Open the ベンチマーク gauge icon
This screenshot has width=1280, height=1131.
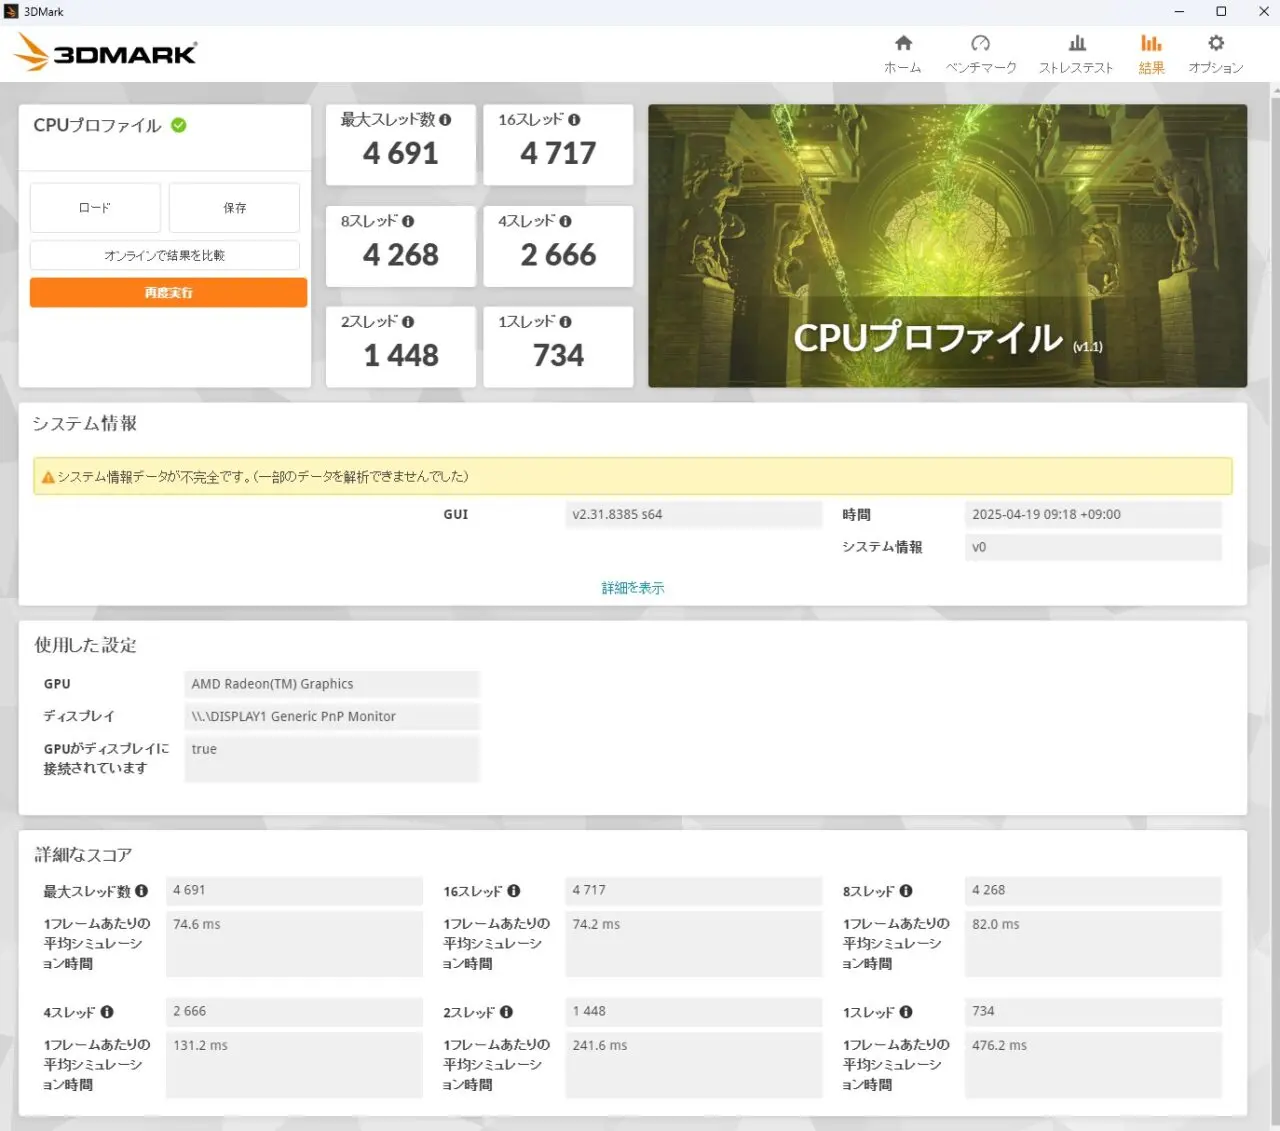click(980, 43)
